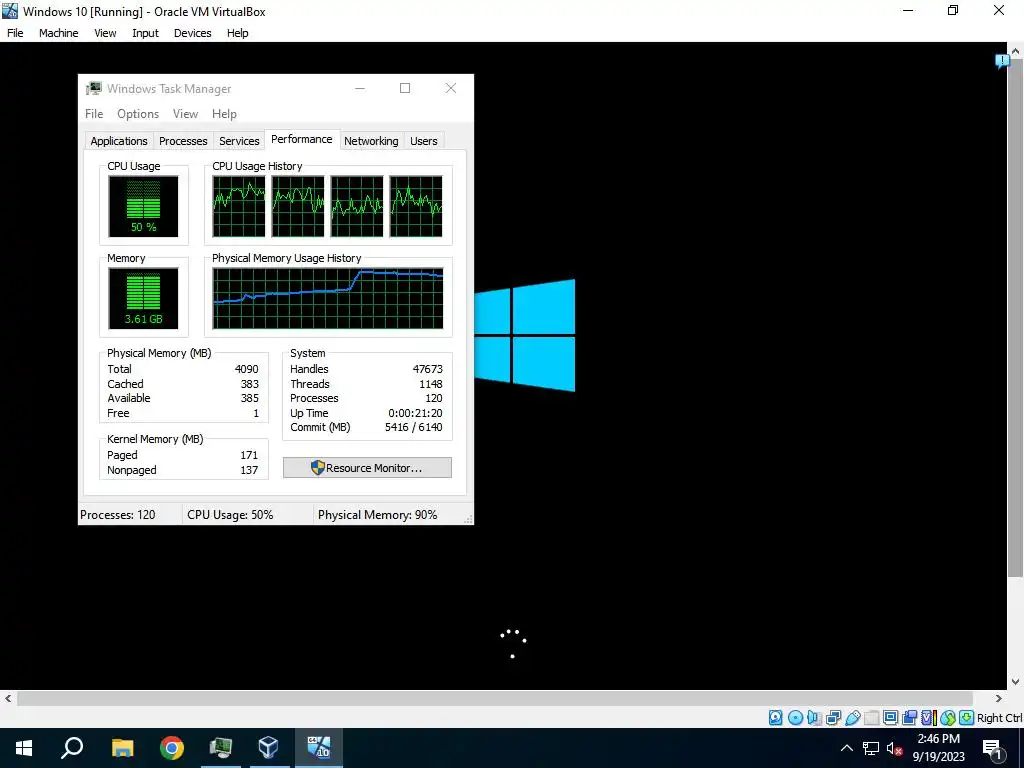The width and height of the screenshot is (1024, 768).
Task: Select the Performance tab
Action: pyautogui.click(x=302, y=139)
